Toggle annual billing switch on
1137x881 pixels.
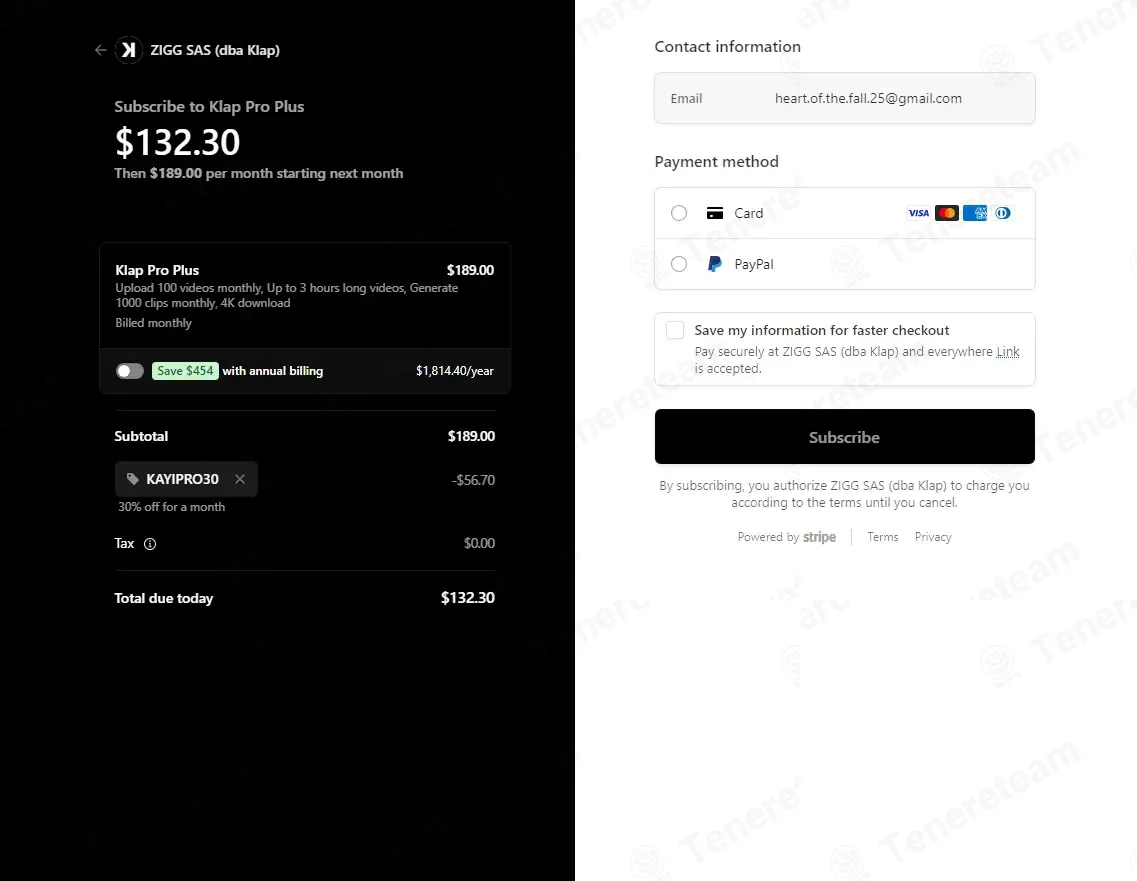click(x=130, y=371)
